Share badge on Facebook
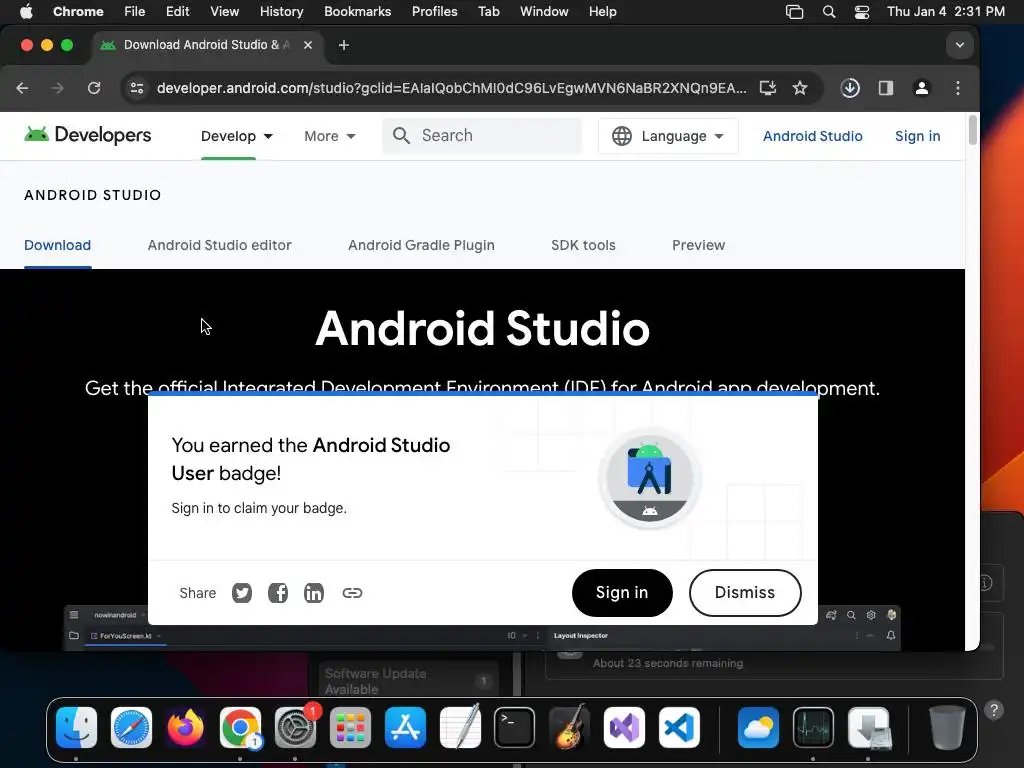Viewport: 1024px width, 768px height. (278, 593)
